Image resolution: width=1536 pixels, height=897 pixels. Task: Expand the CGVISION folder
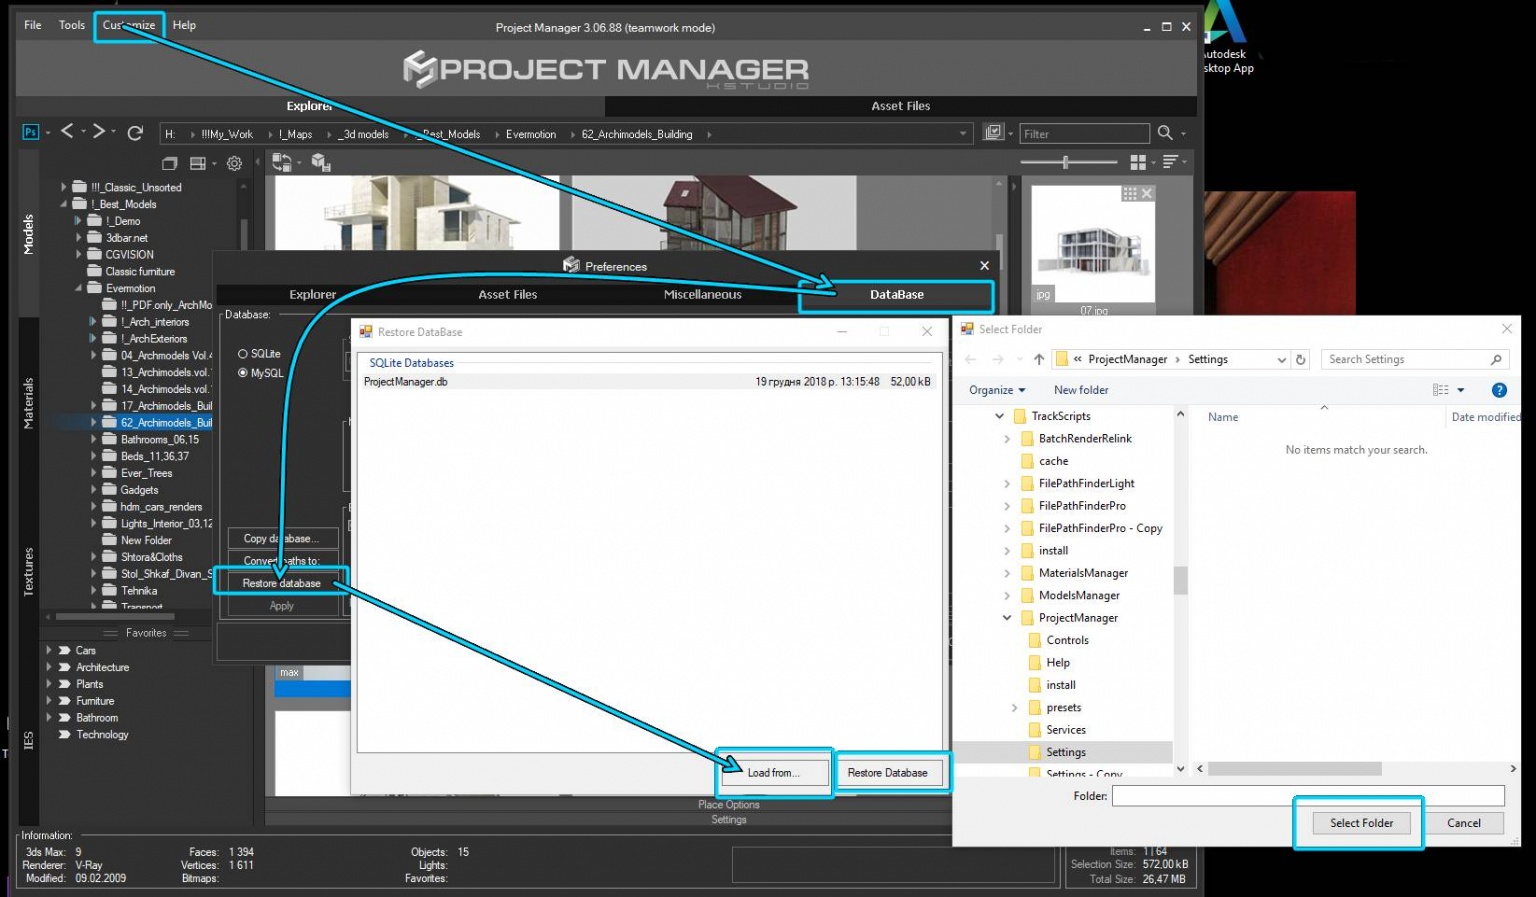(x=78, y=254)
